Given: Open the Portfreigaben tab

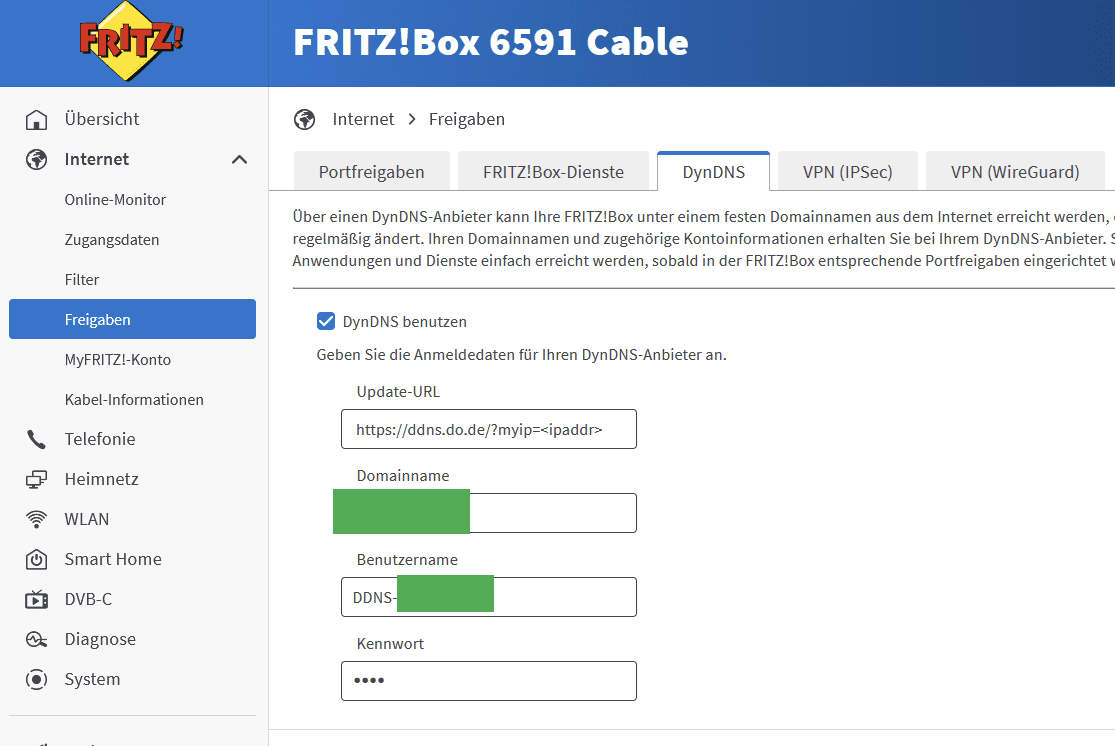Looking at the screenshot, I should click(371, 172).
